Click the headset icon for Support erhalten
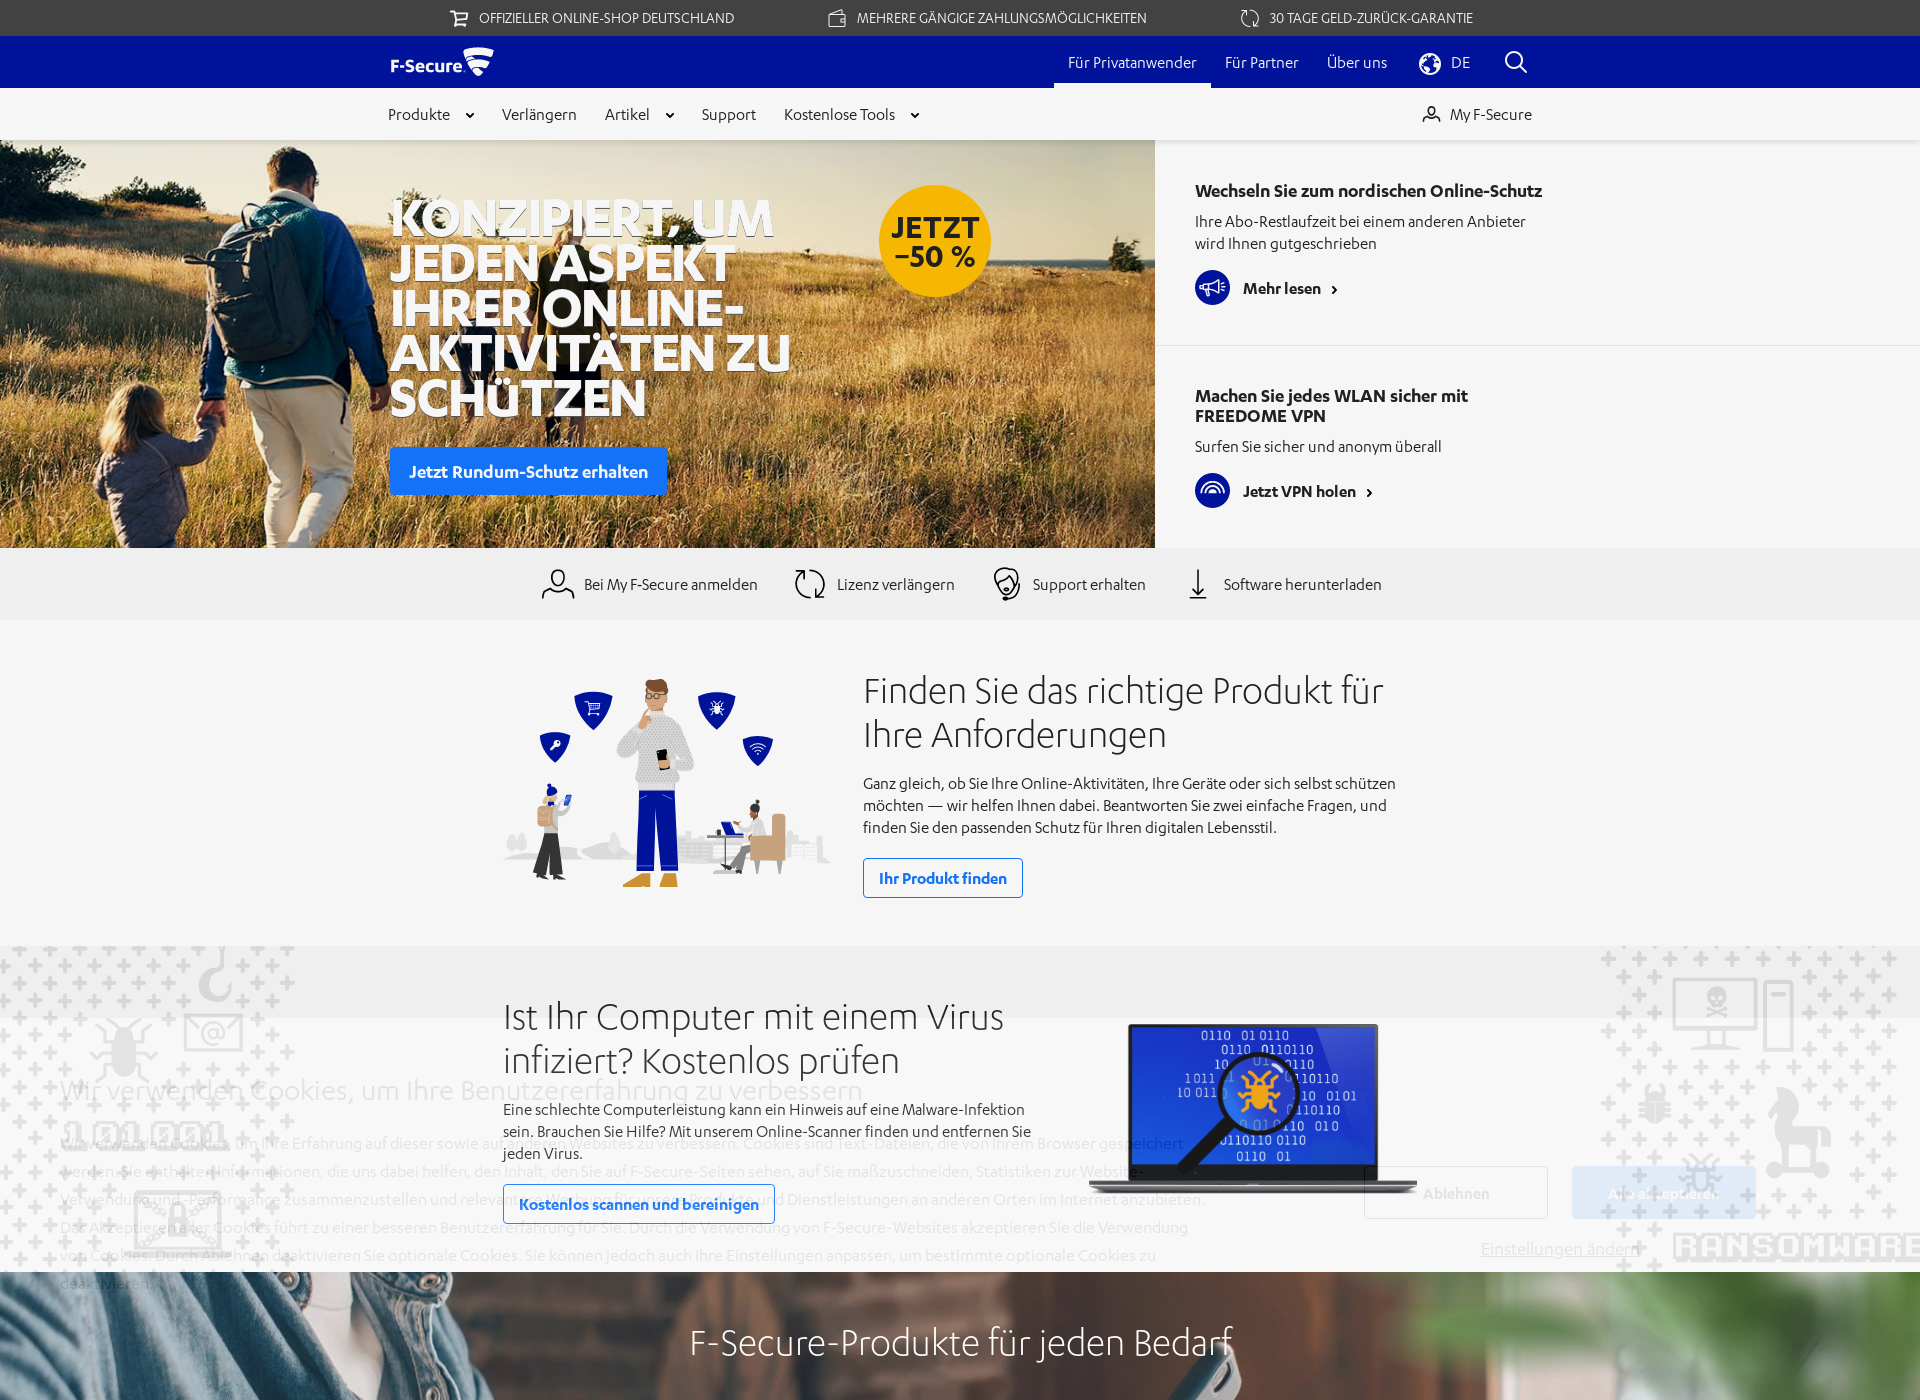The image size is (1920, 1400). tap(1006, 584)
